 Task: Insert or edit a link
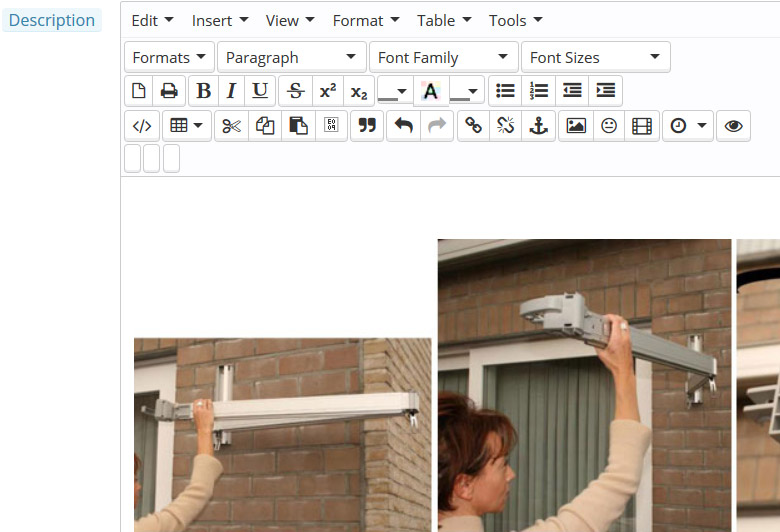[x=473, y=126]
